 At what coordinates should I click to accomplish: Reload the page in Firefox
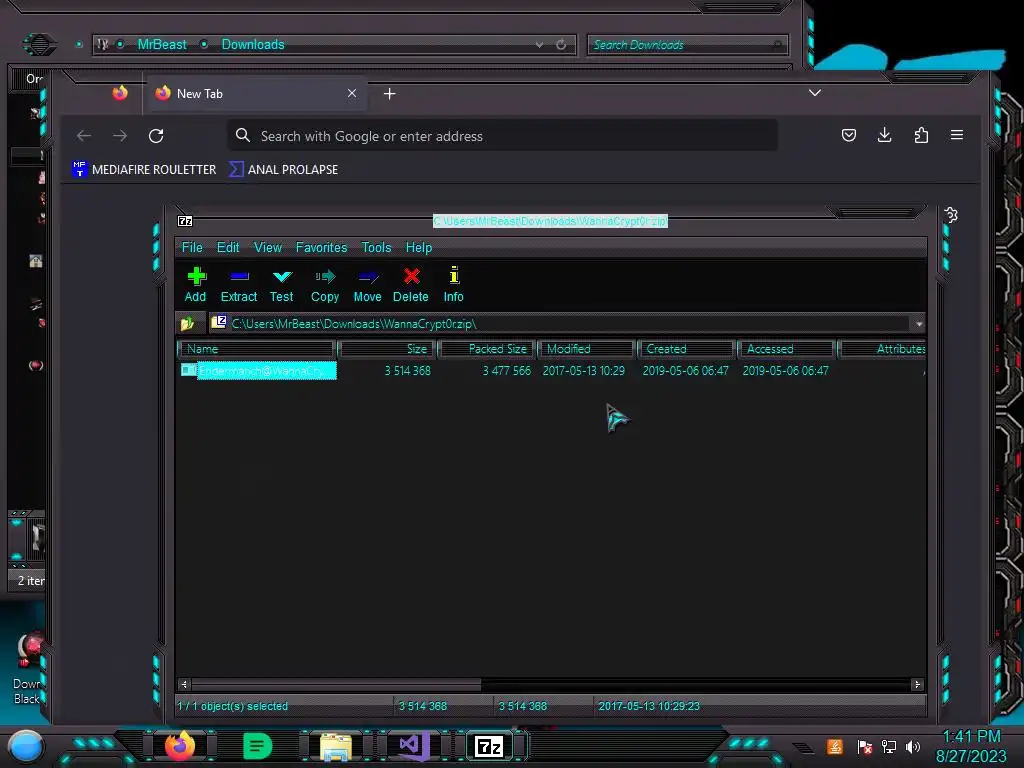(x=156, y=136)
